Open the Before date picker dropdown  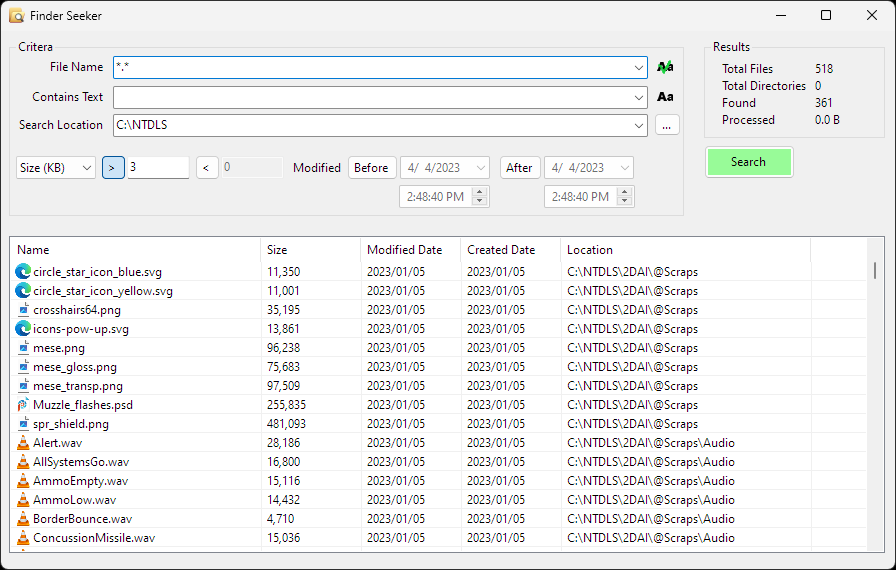click(x=481, y=168)
